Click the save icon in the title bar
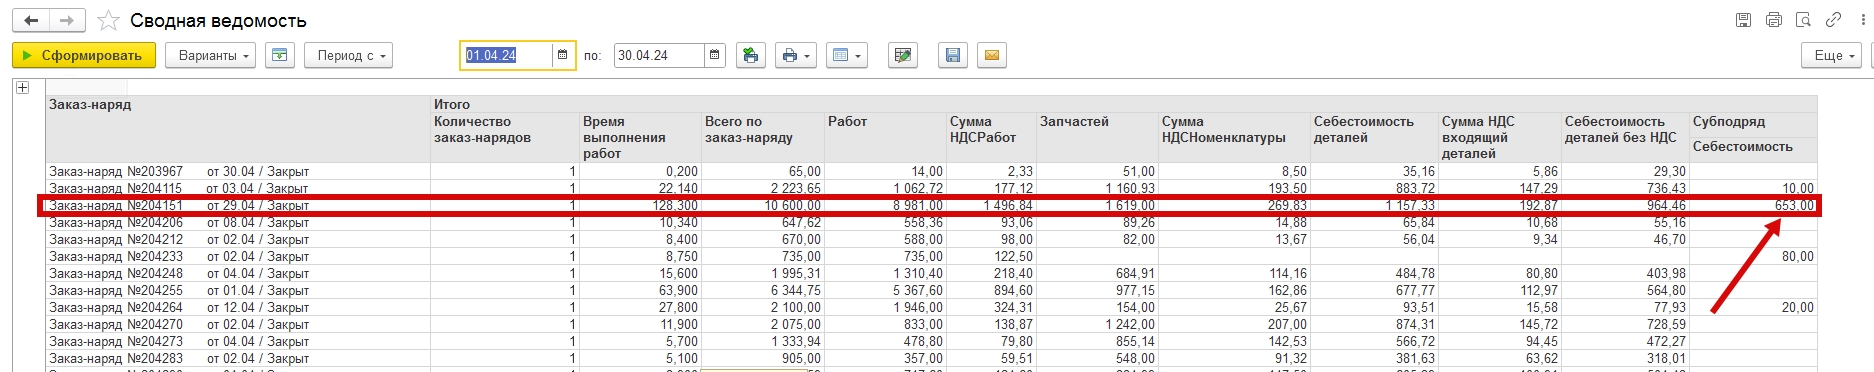This screenshot has height=372, width=1874. [x=1744, y=20]
